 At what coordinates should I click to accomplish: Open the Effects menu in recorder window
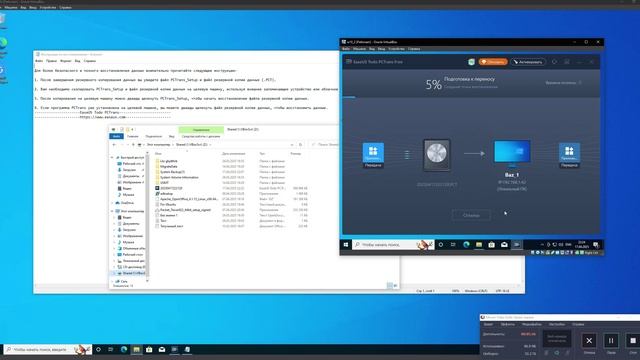click(508, 324)
